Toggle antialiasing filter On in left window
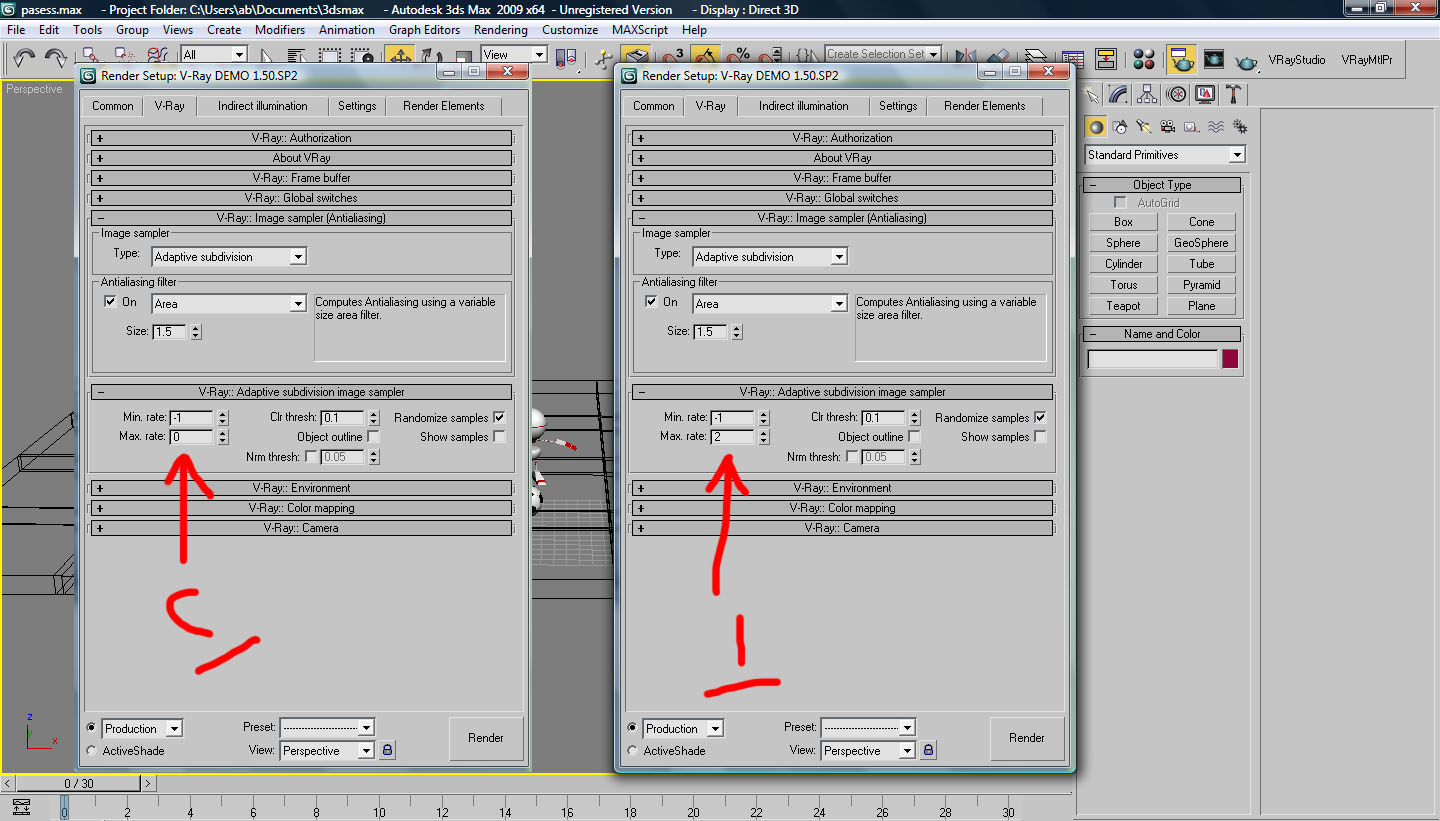The height and width of the screenshot is (821, 1440). (x=110, y=301)
